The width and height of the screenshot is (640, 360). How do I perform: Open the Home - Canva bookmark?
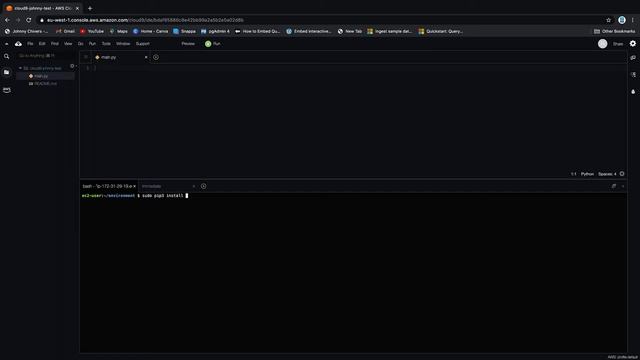coord(151,31)
